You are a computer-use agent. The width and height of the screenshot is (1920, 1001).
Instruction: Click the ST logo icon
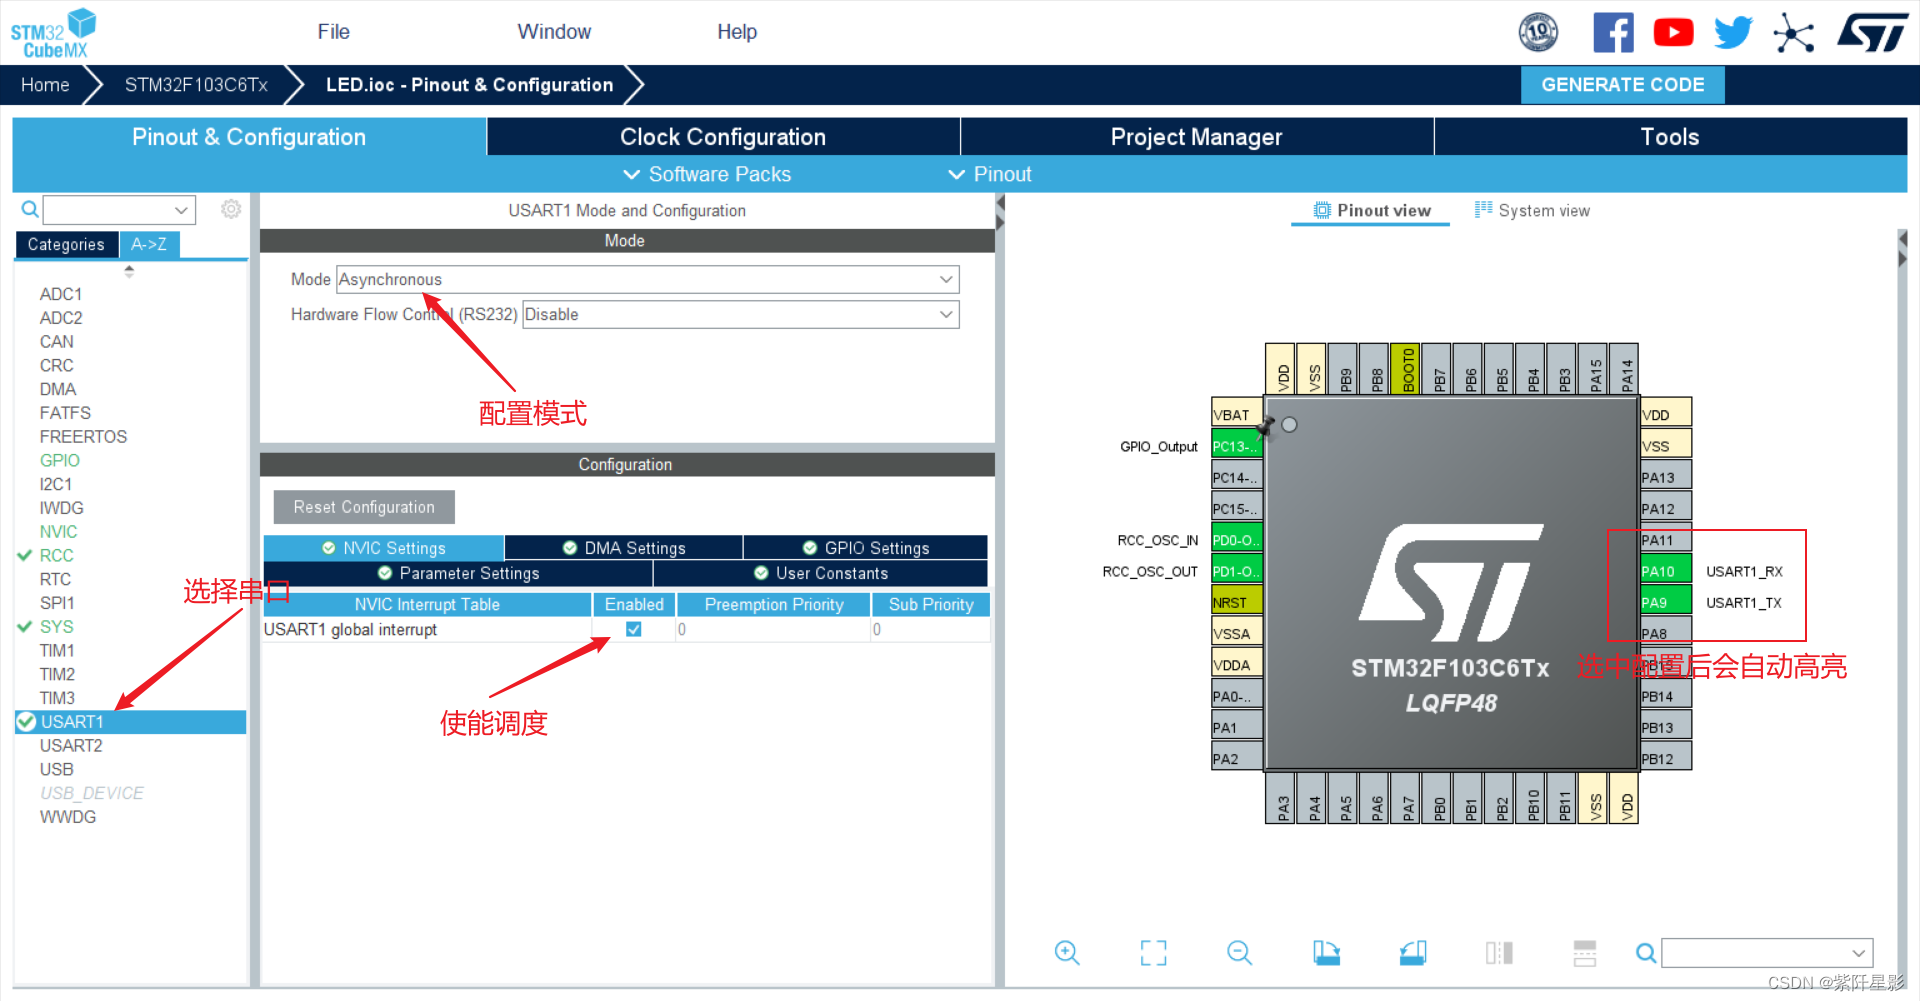point(1872,32)
